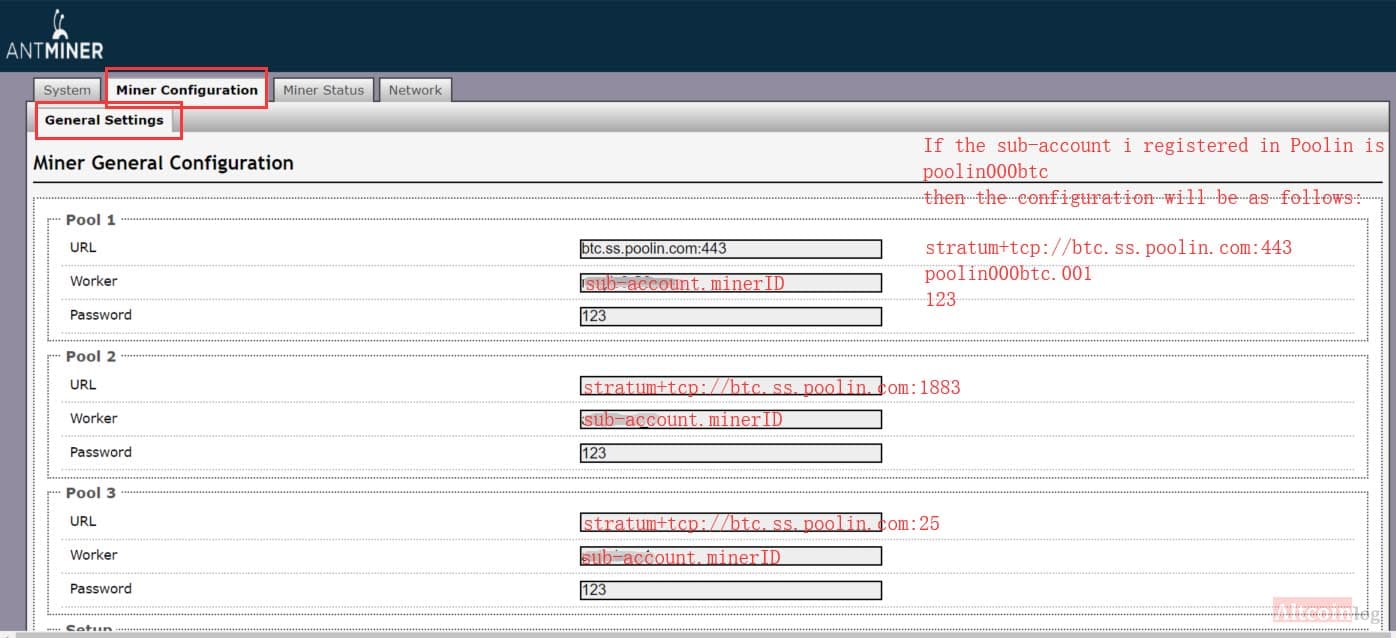Open the Miner Status tab

pyautogui.click(x=323, y=90)
